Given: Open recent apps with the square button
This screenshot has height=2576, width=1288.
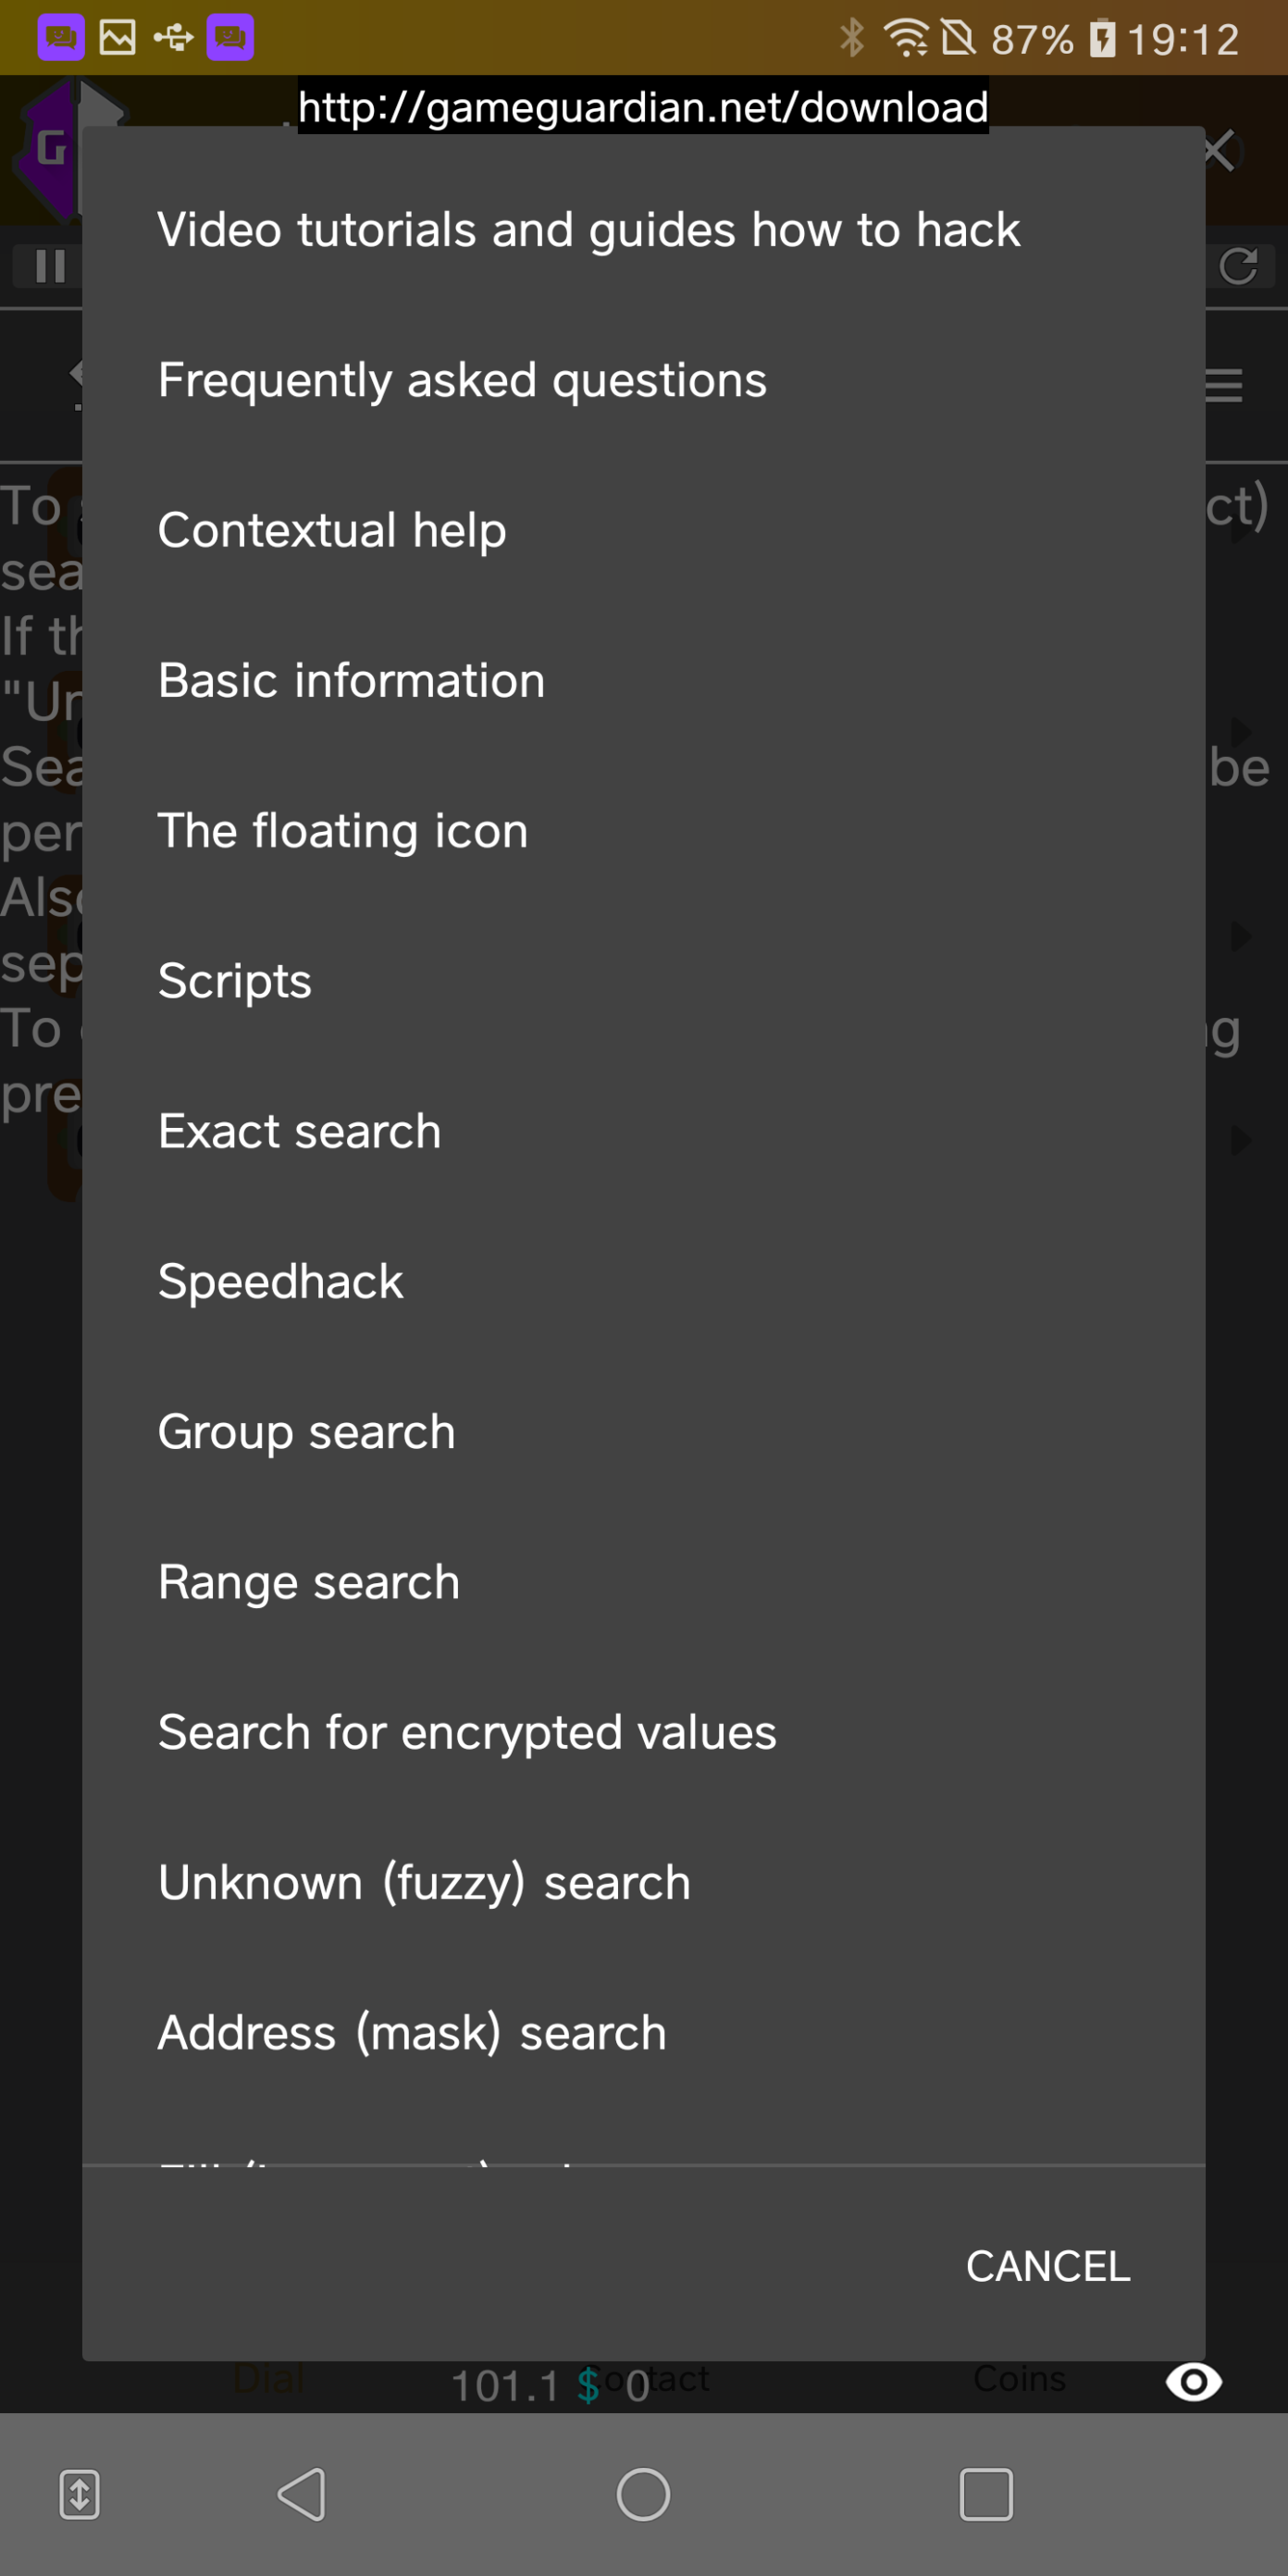Looking at the screenshot, I should [986, 2494].
